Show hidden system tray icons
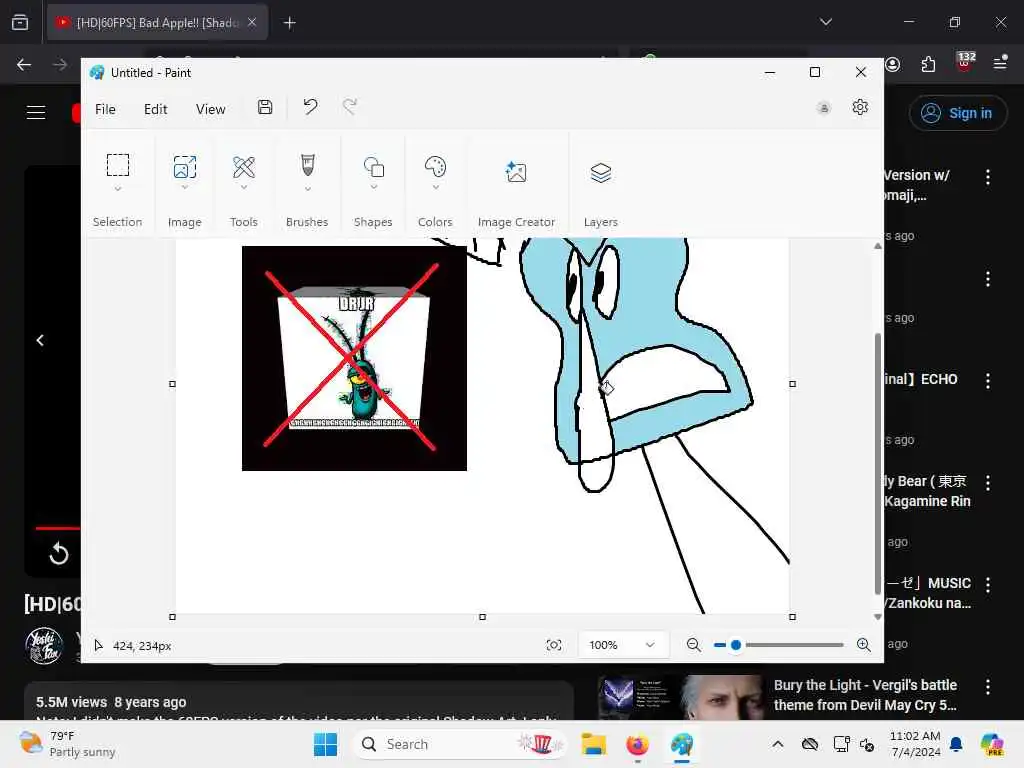 (777, 744)
